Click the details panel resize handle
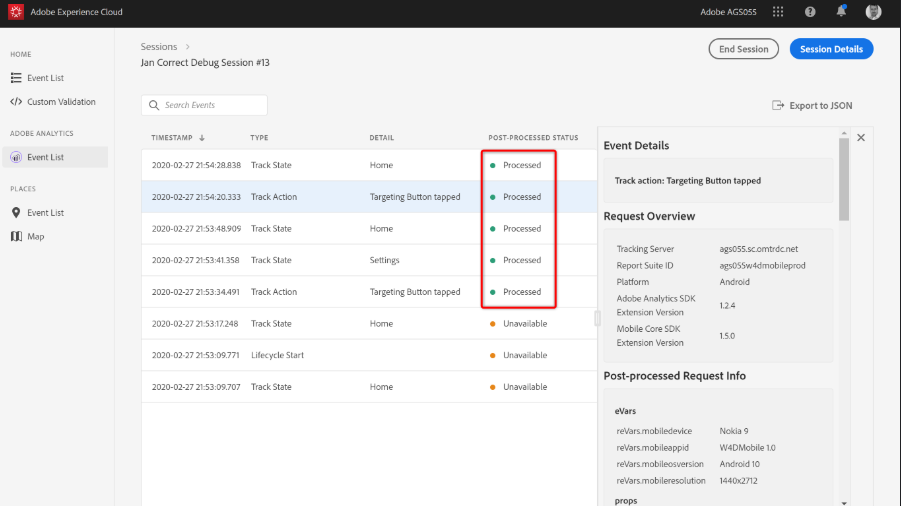 [x=597, y=318]
